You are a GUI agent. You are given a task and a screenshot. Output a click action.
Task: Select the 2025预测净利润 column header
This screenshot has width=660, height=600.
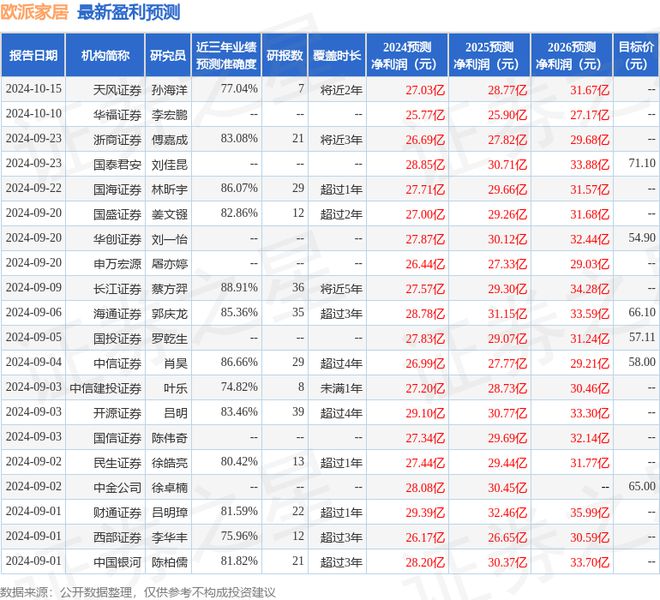point(490,55)
